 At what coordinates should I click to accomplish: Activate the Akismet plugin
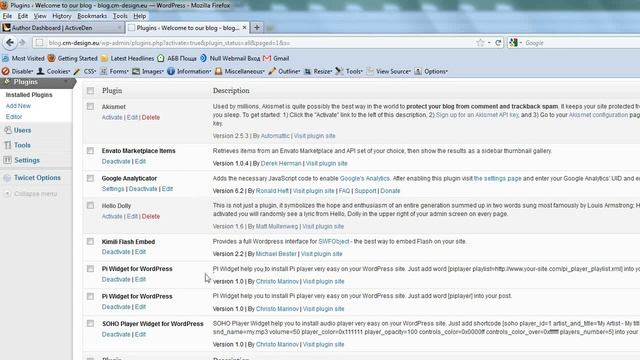[112, 117]
